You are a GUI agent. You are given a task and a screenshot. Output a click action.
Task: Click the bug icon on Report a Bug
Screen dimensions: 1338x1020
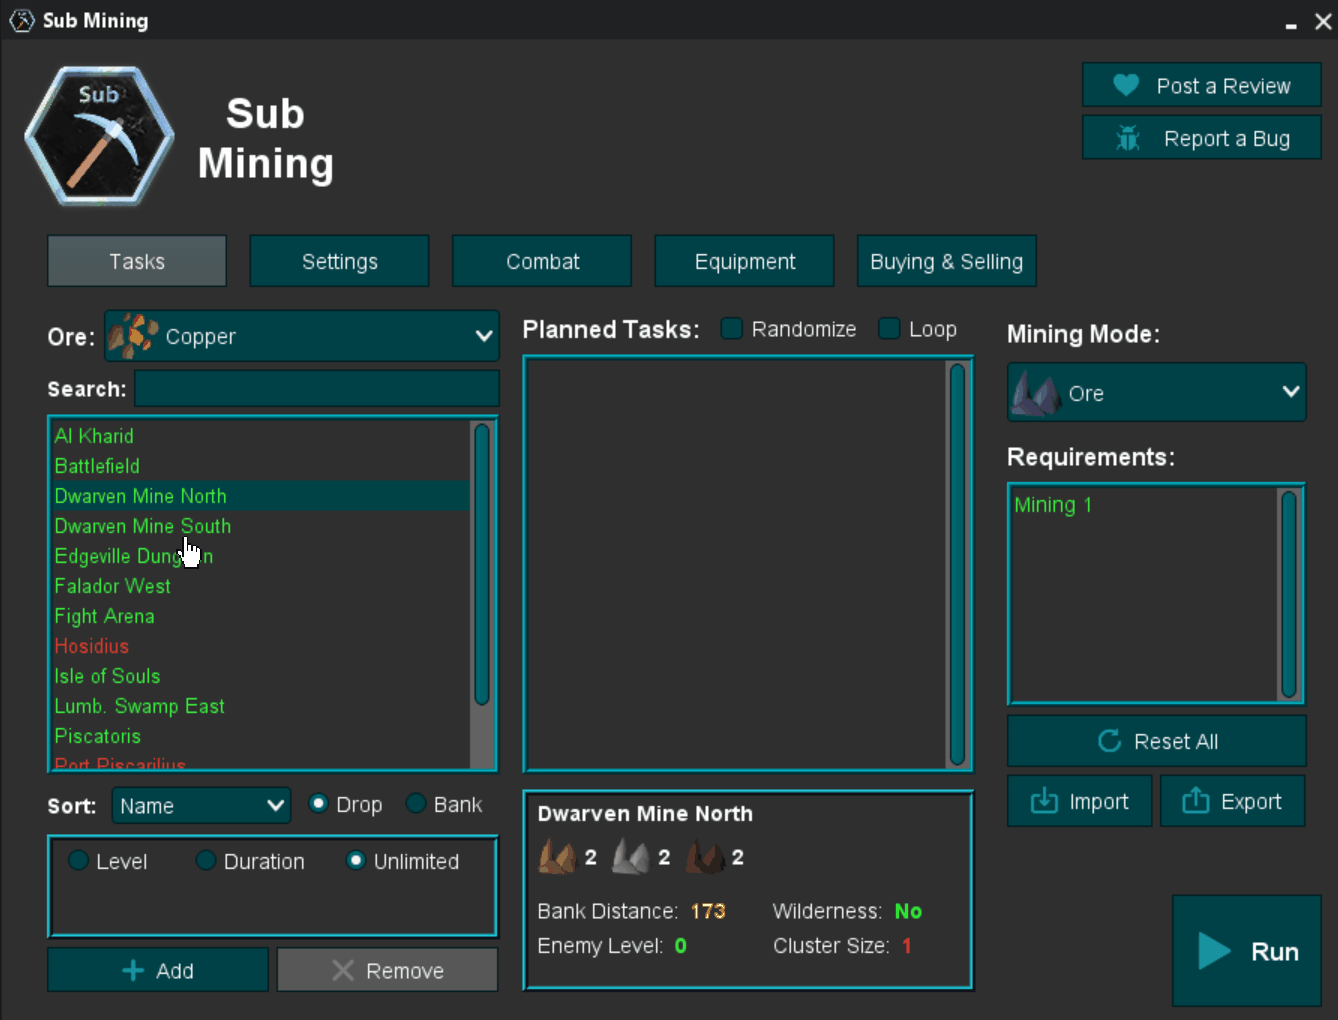click(x=1128, y=138)
